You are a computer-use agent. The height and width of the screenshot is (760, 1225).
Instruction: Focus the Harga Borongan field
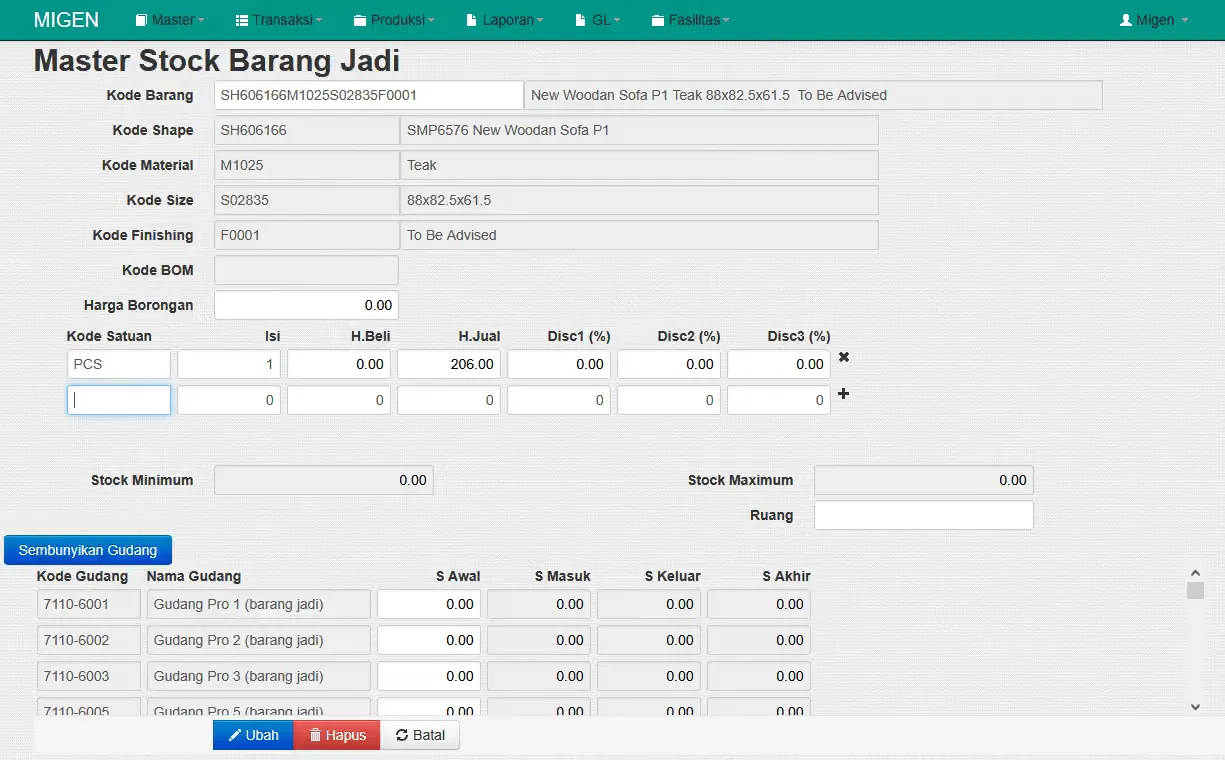(x=306, y=305)
